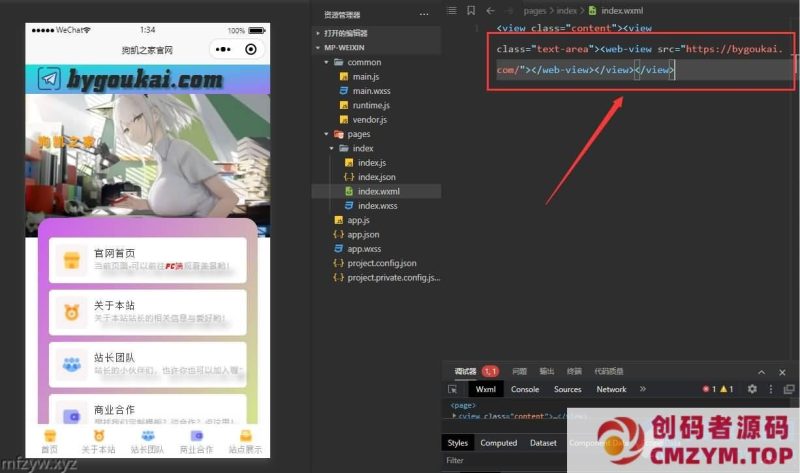The height and width of the screenshot is (473, 800).
Task: Select the 问题 panel tab
Action: click(519, 371)
